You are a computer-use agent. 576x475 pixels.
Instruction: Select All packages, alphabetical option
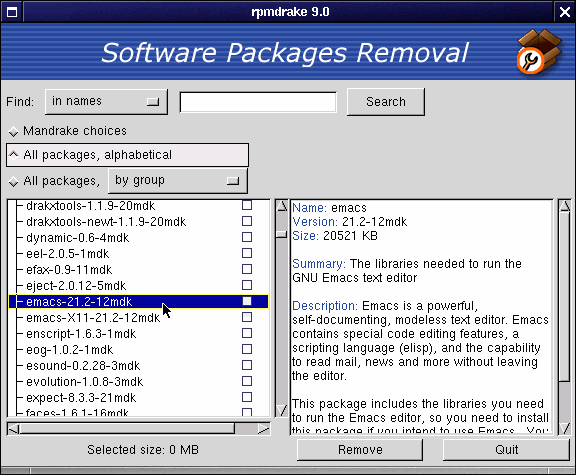click(127, 155)
